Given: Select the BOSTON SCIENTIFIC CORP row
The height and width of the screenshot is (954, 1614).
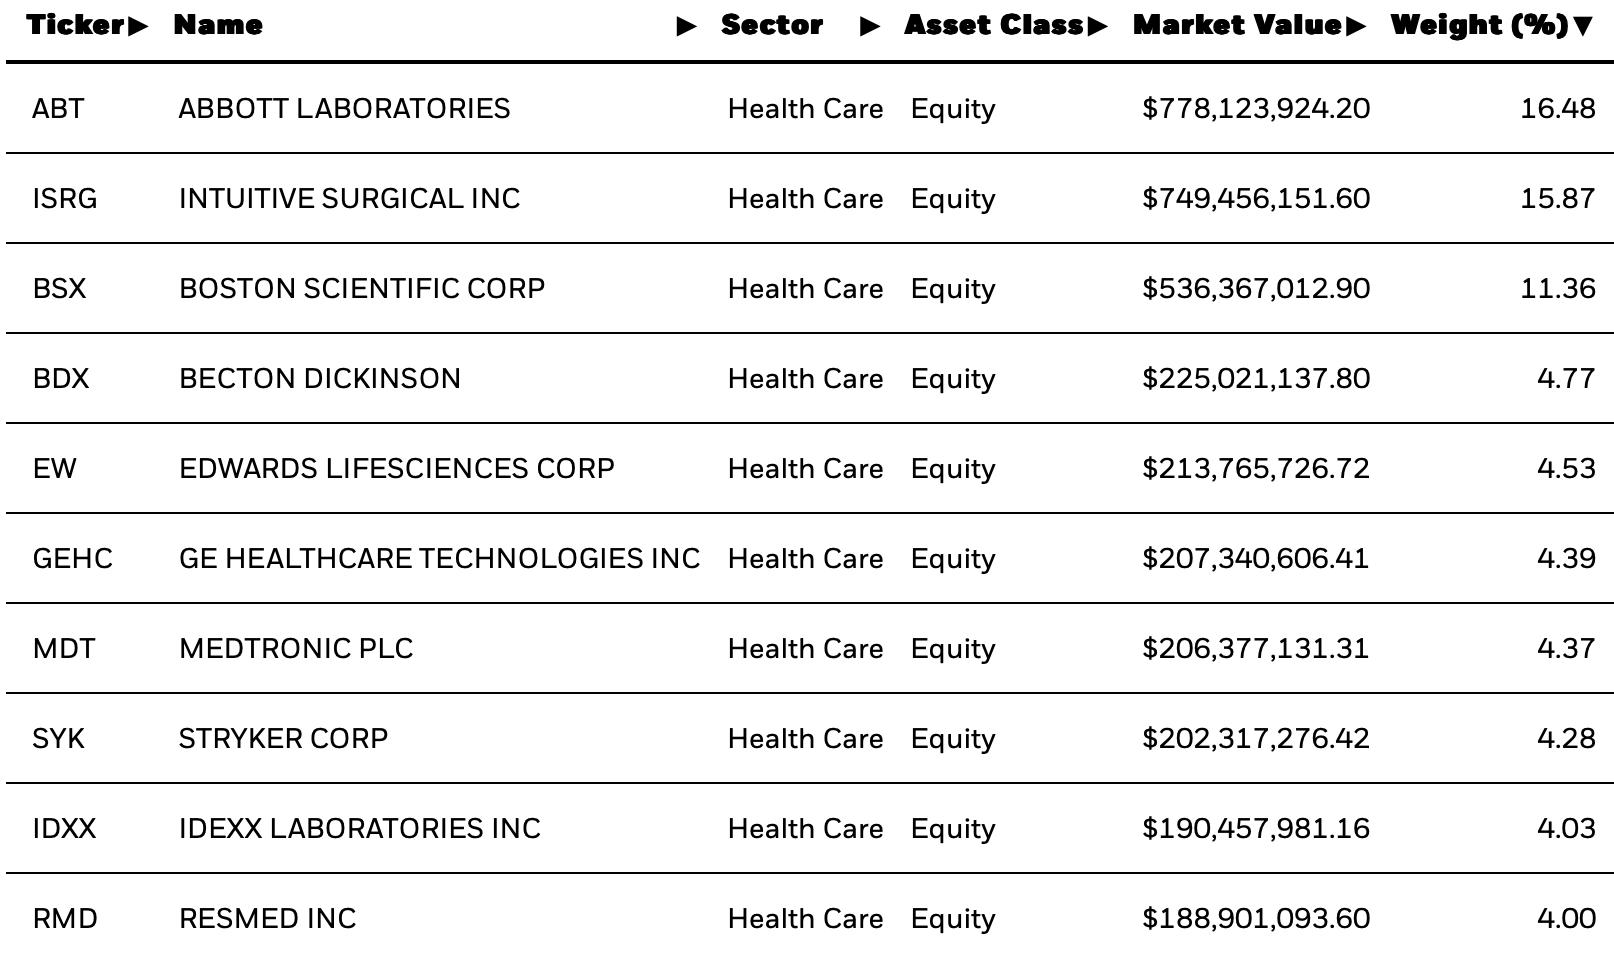Looking at the screenshot, I should (x=810, y=288).
